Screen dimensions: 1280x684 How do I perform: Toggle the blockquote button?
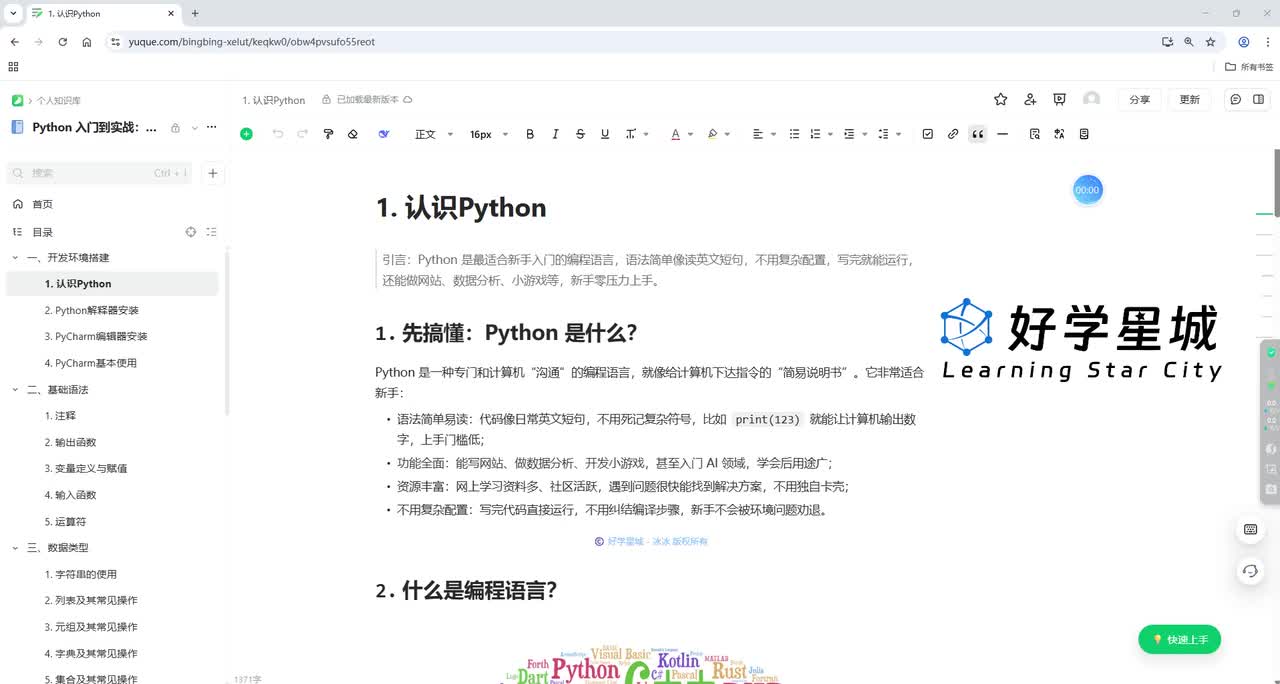click(978, 134)
